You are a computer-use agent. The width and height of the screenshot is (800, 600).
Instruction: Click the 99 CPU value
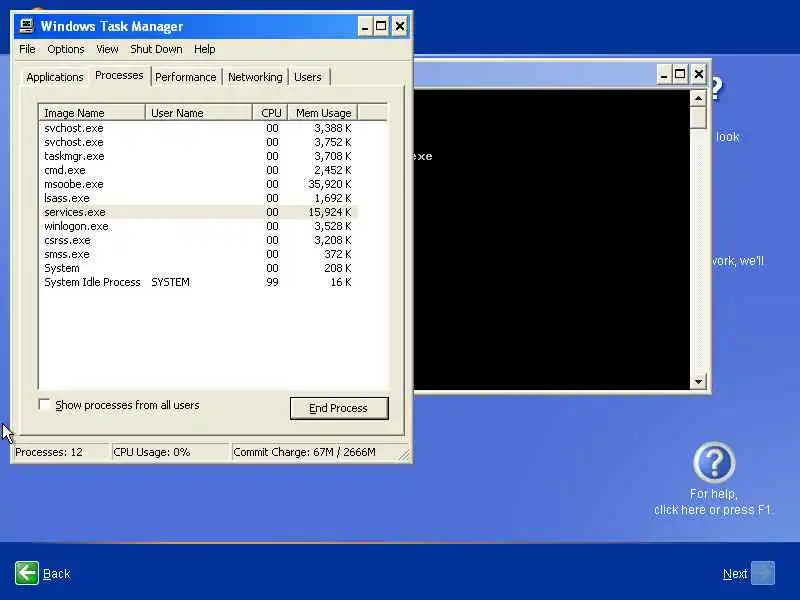tap(272, 282)
